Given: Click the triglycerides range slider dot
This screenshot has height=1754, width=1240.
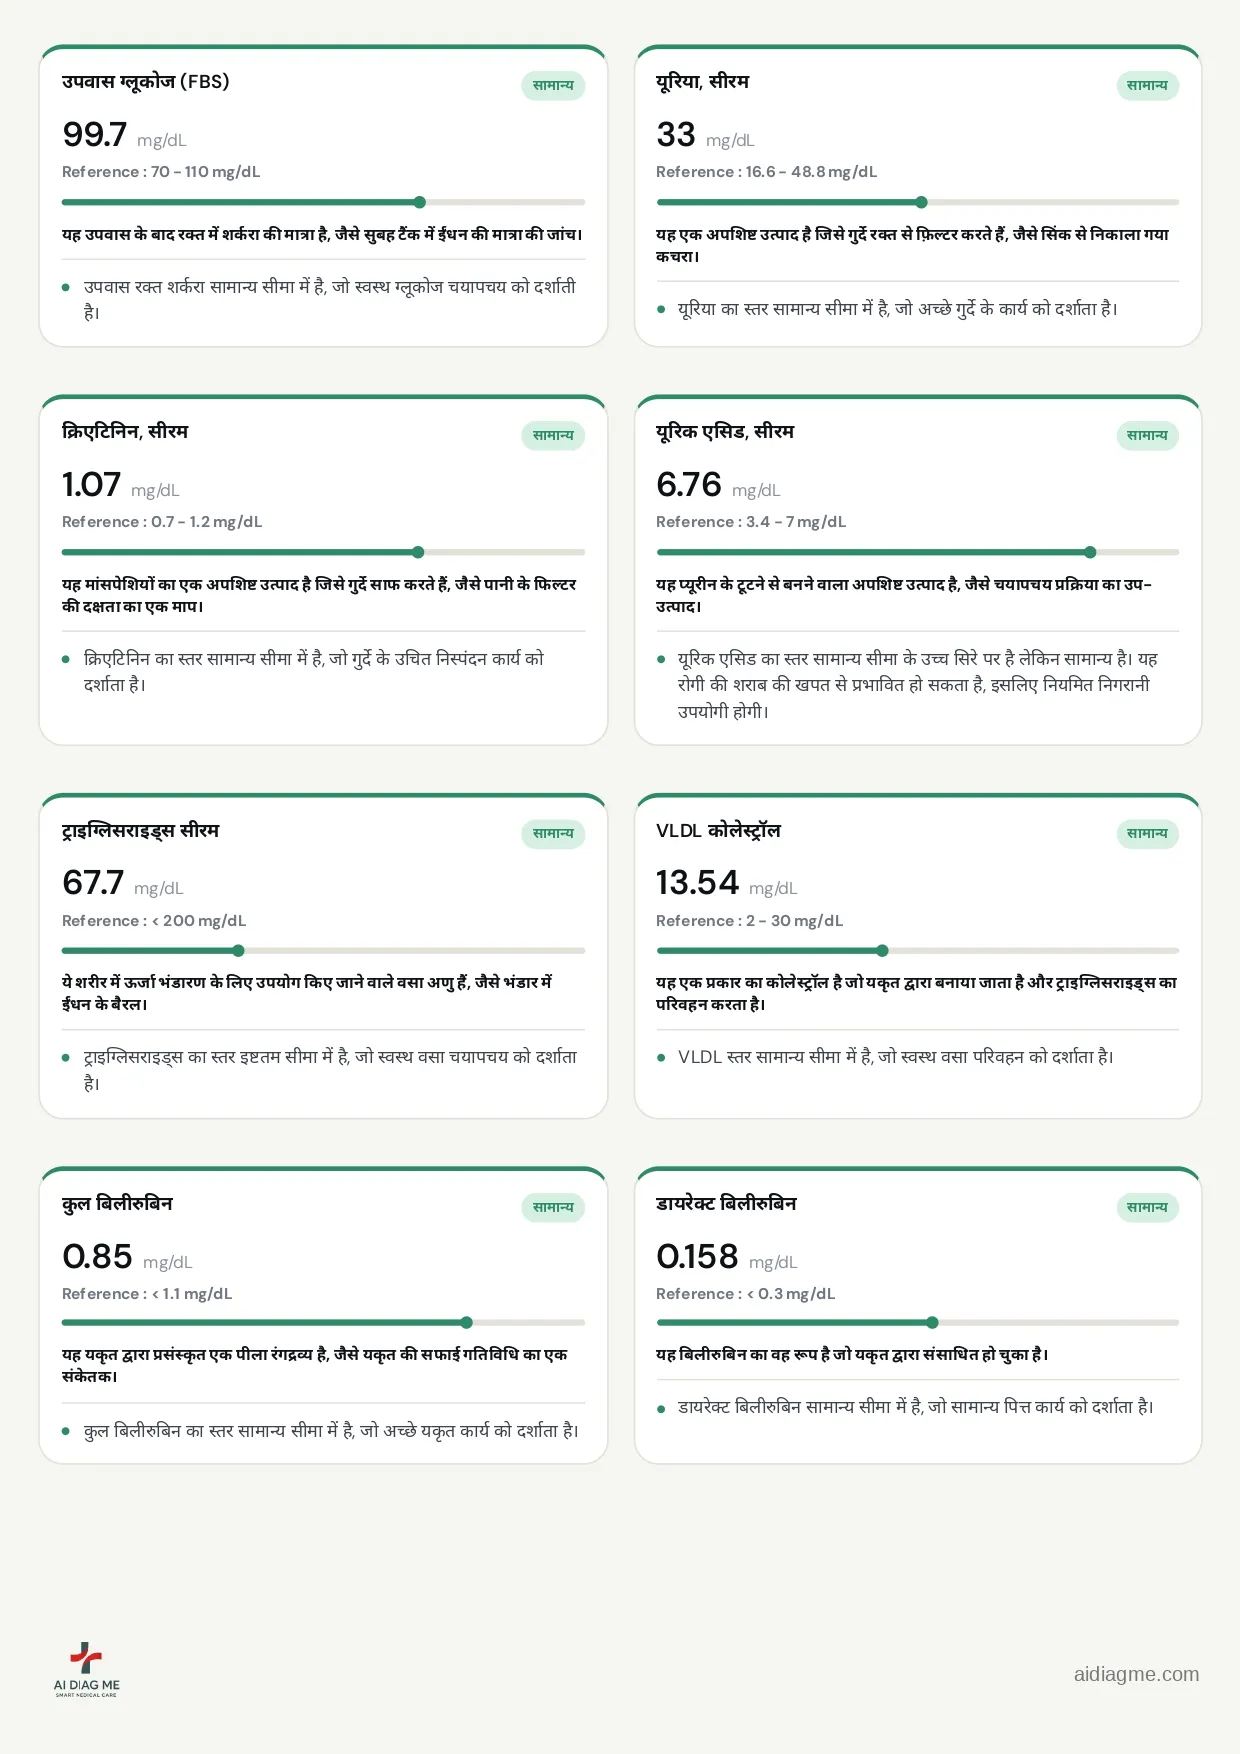Looking at the screenshot, I should (238, 951).
